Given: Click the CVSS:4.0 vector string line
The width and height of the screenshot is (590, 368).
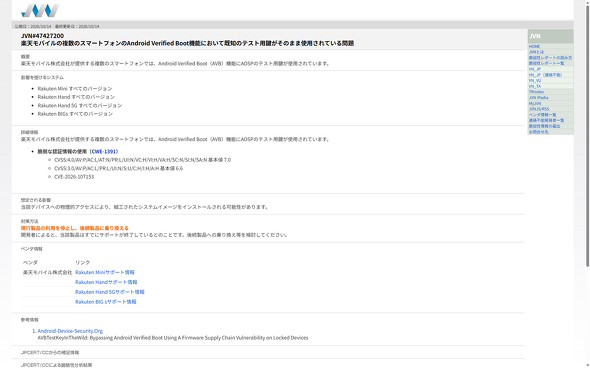Looking at the screenshot, I should pyautogui.click(x=143, y=160).
